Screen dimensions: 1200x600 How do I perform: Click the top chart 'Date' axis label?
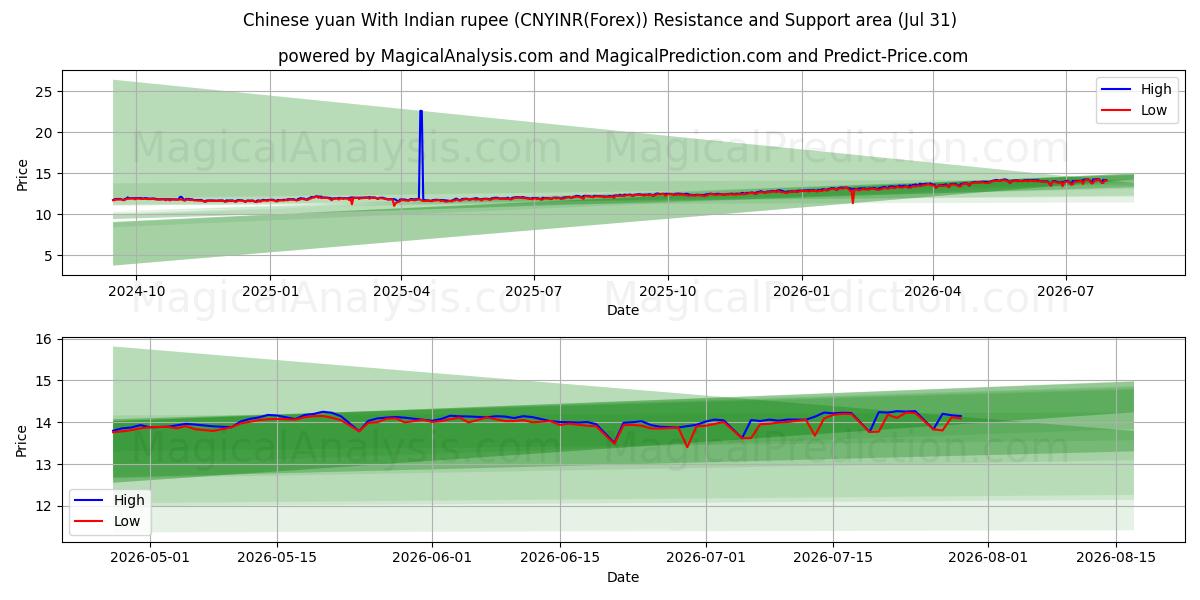click(x=622, y=311)
